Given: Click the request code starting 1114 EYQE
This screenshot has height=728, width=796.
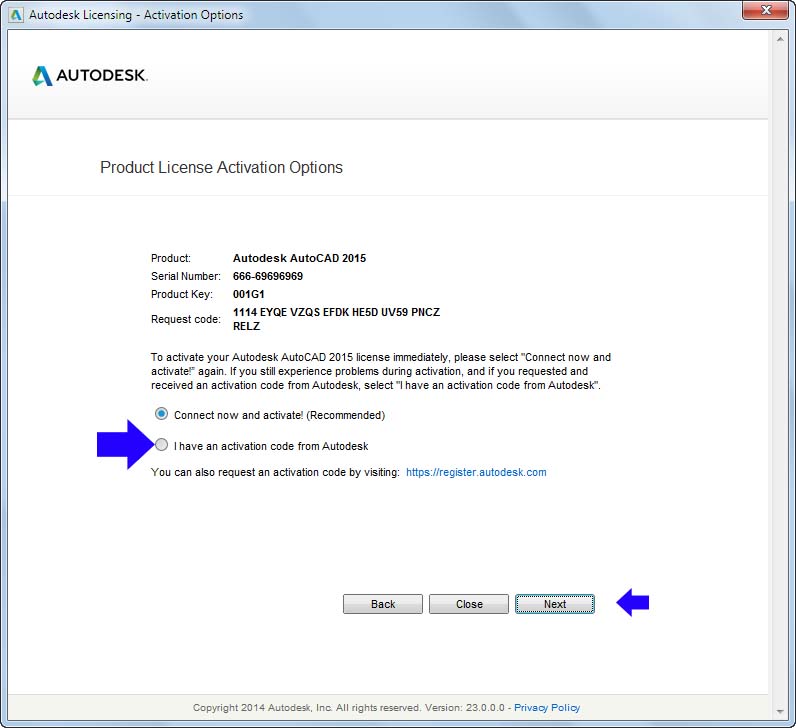Looking at the screenshot, I should tap(336, 319).
